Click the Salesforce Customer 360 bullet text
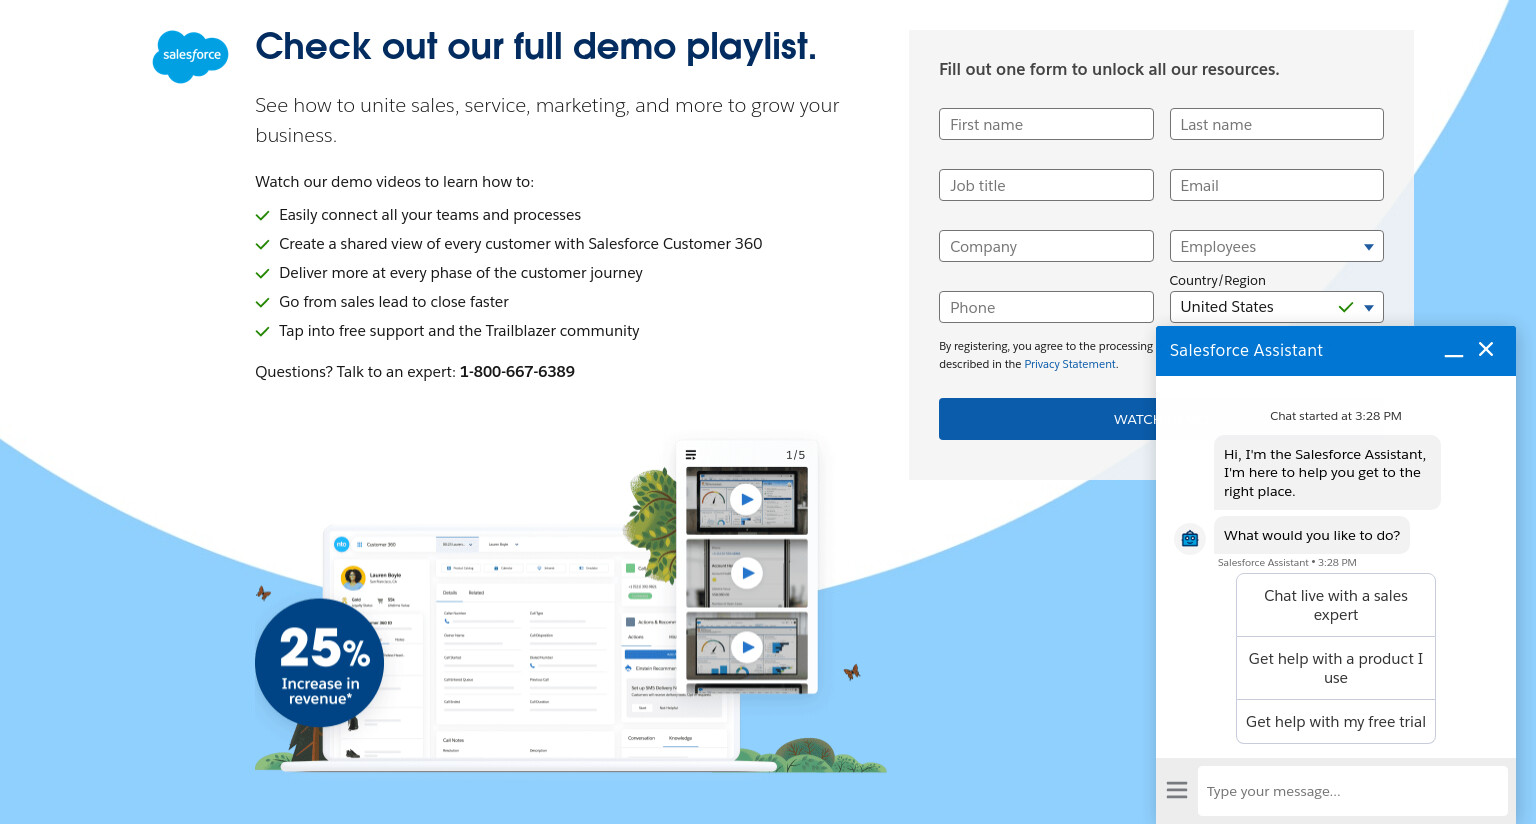 point(520,244)
